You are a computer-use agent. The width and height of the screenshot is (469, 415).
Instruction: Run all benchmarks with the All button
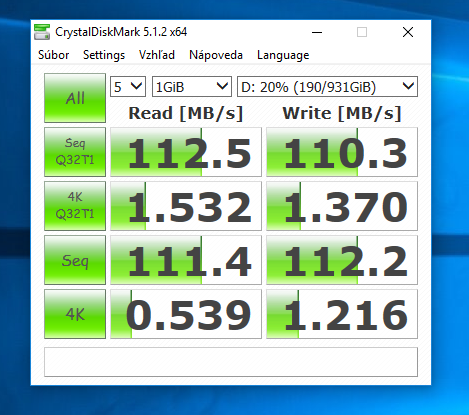pos(75,98)
